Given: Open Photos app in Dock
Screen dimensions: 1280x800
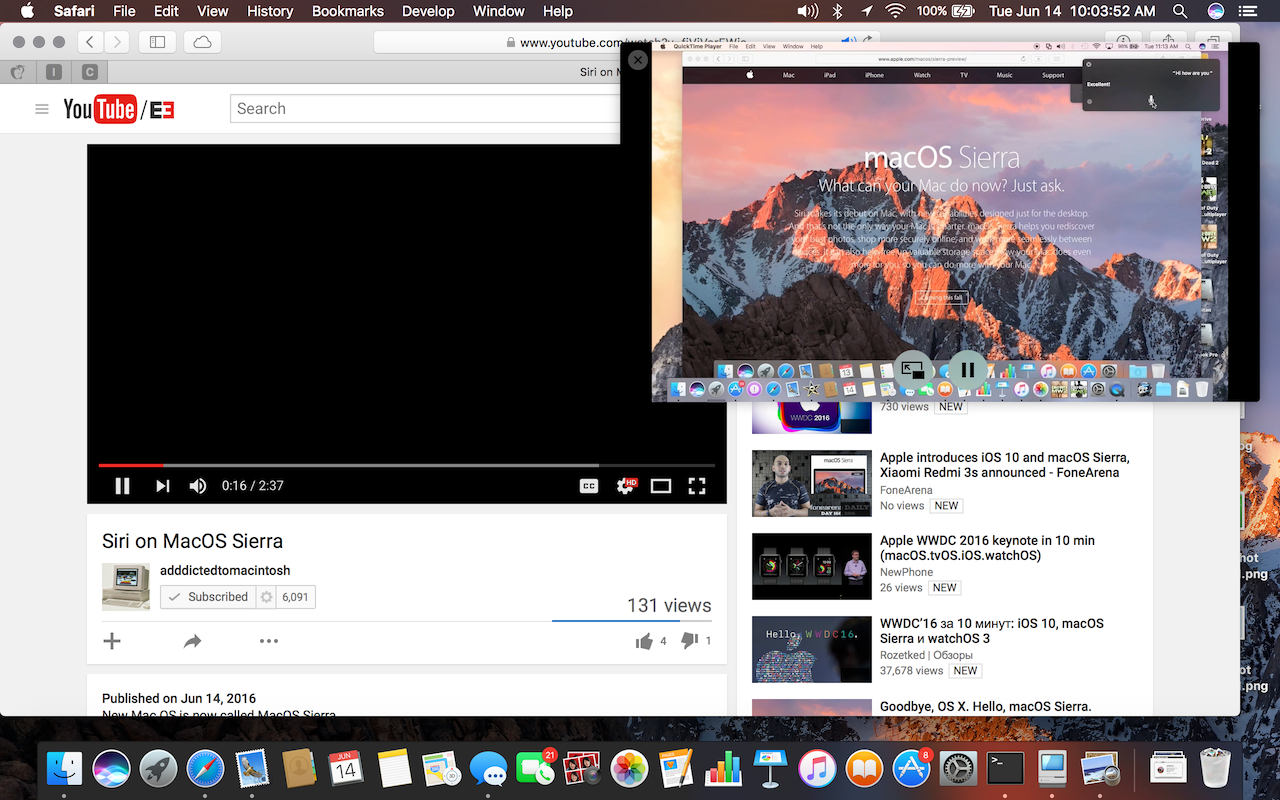Looking at the screenshot, I should pos(629,769).
